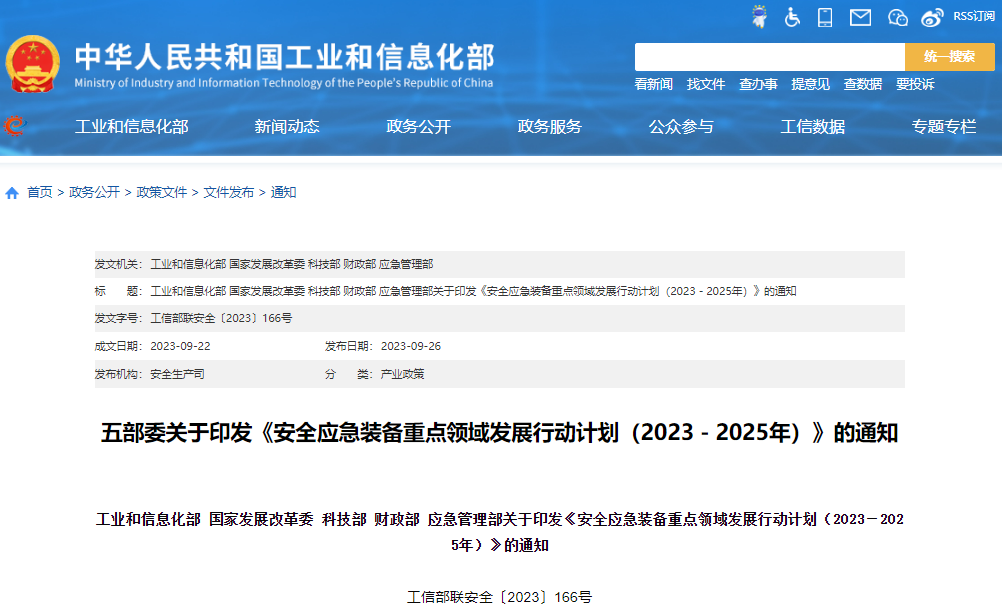Click the national emblem logo
The width and height of the screenshot is (1002, 607).
pos(36,62)
